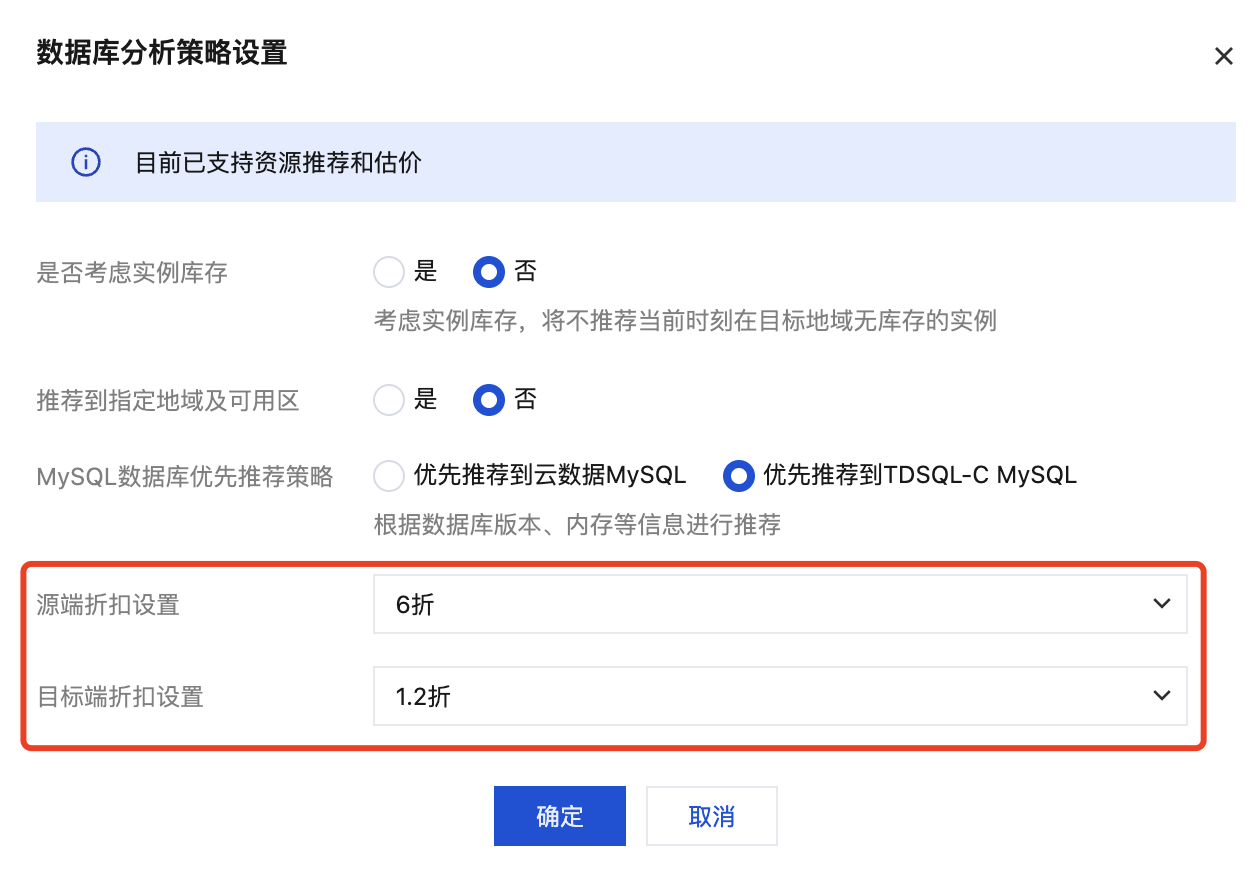Image resolution: width=1260 pixels, height=882 pixels.
Task: Select 是 for 是否考虑实例库存
Action: 389,271
